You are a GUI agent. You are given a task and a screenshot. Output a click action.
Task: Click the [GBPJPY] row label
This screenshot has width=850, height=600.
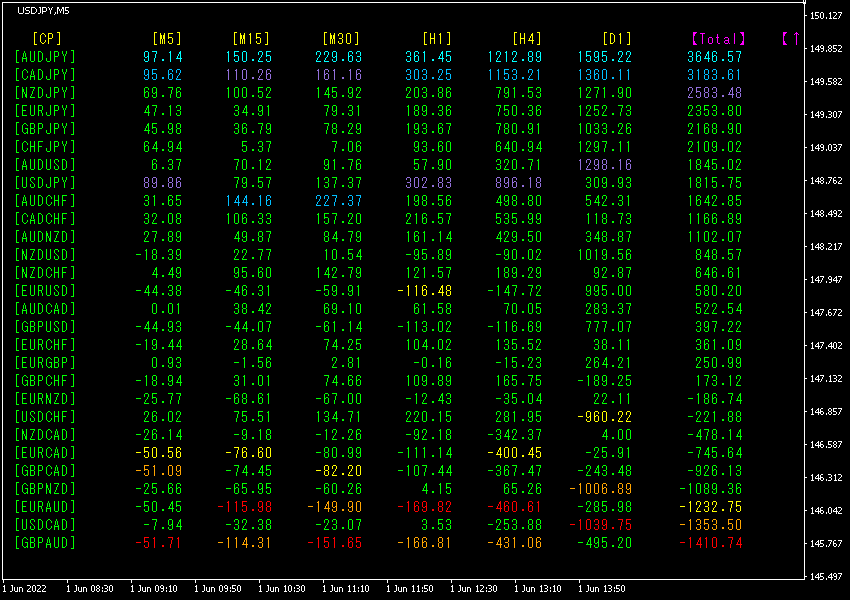(45, 129)
